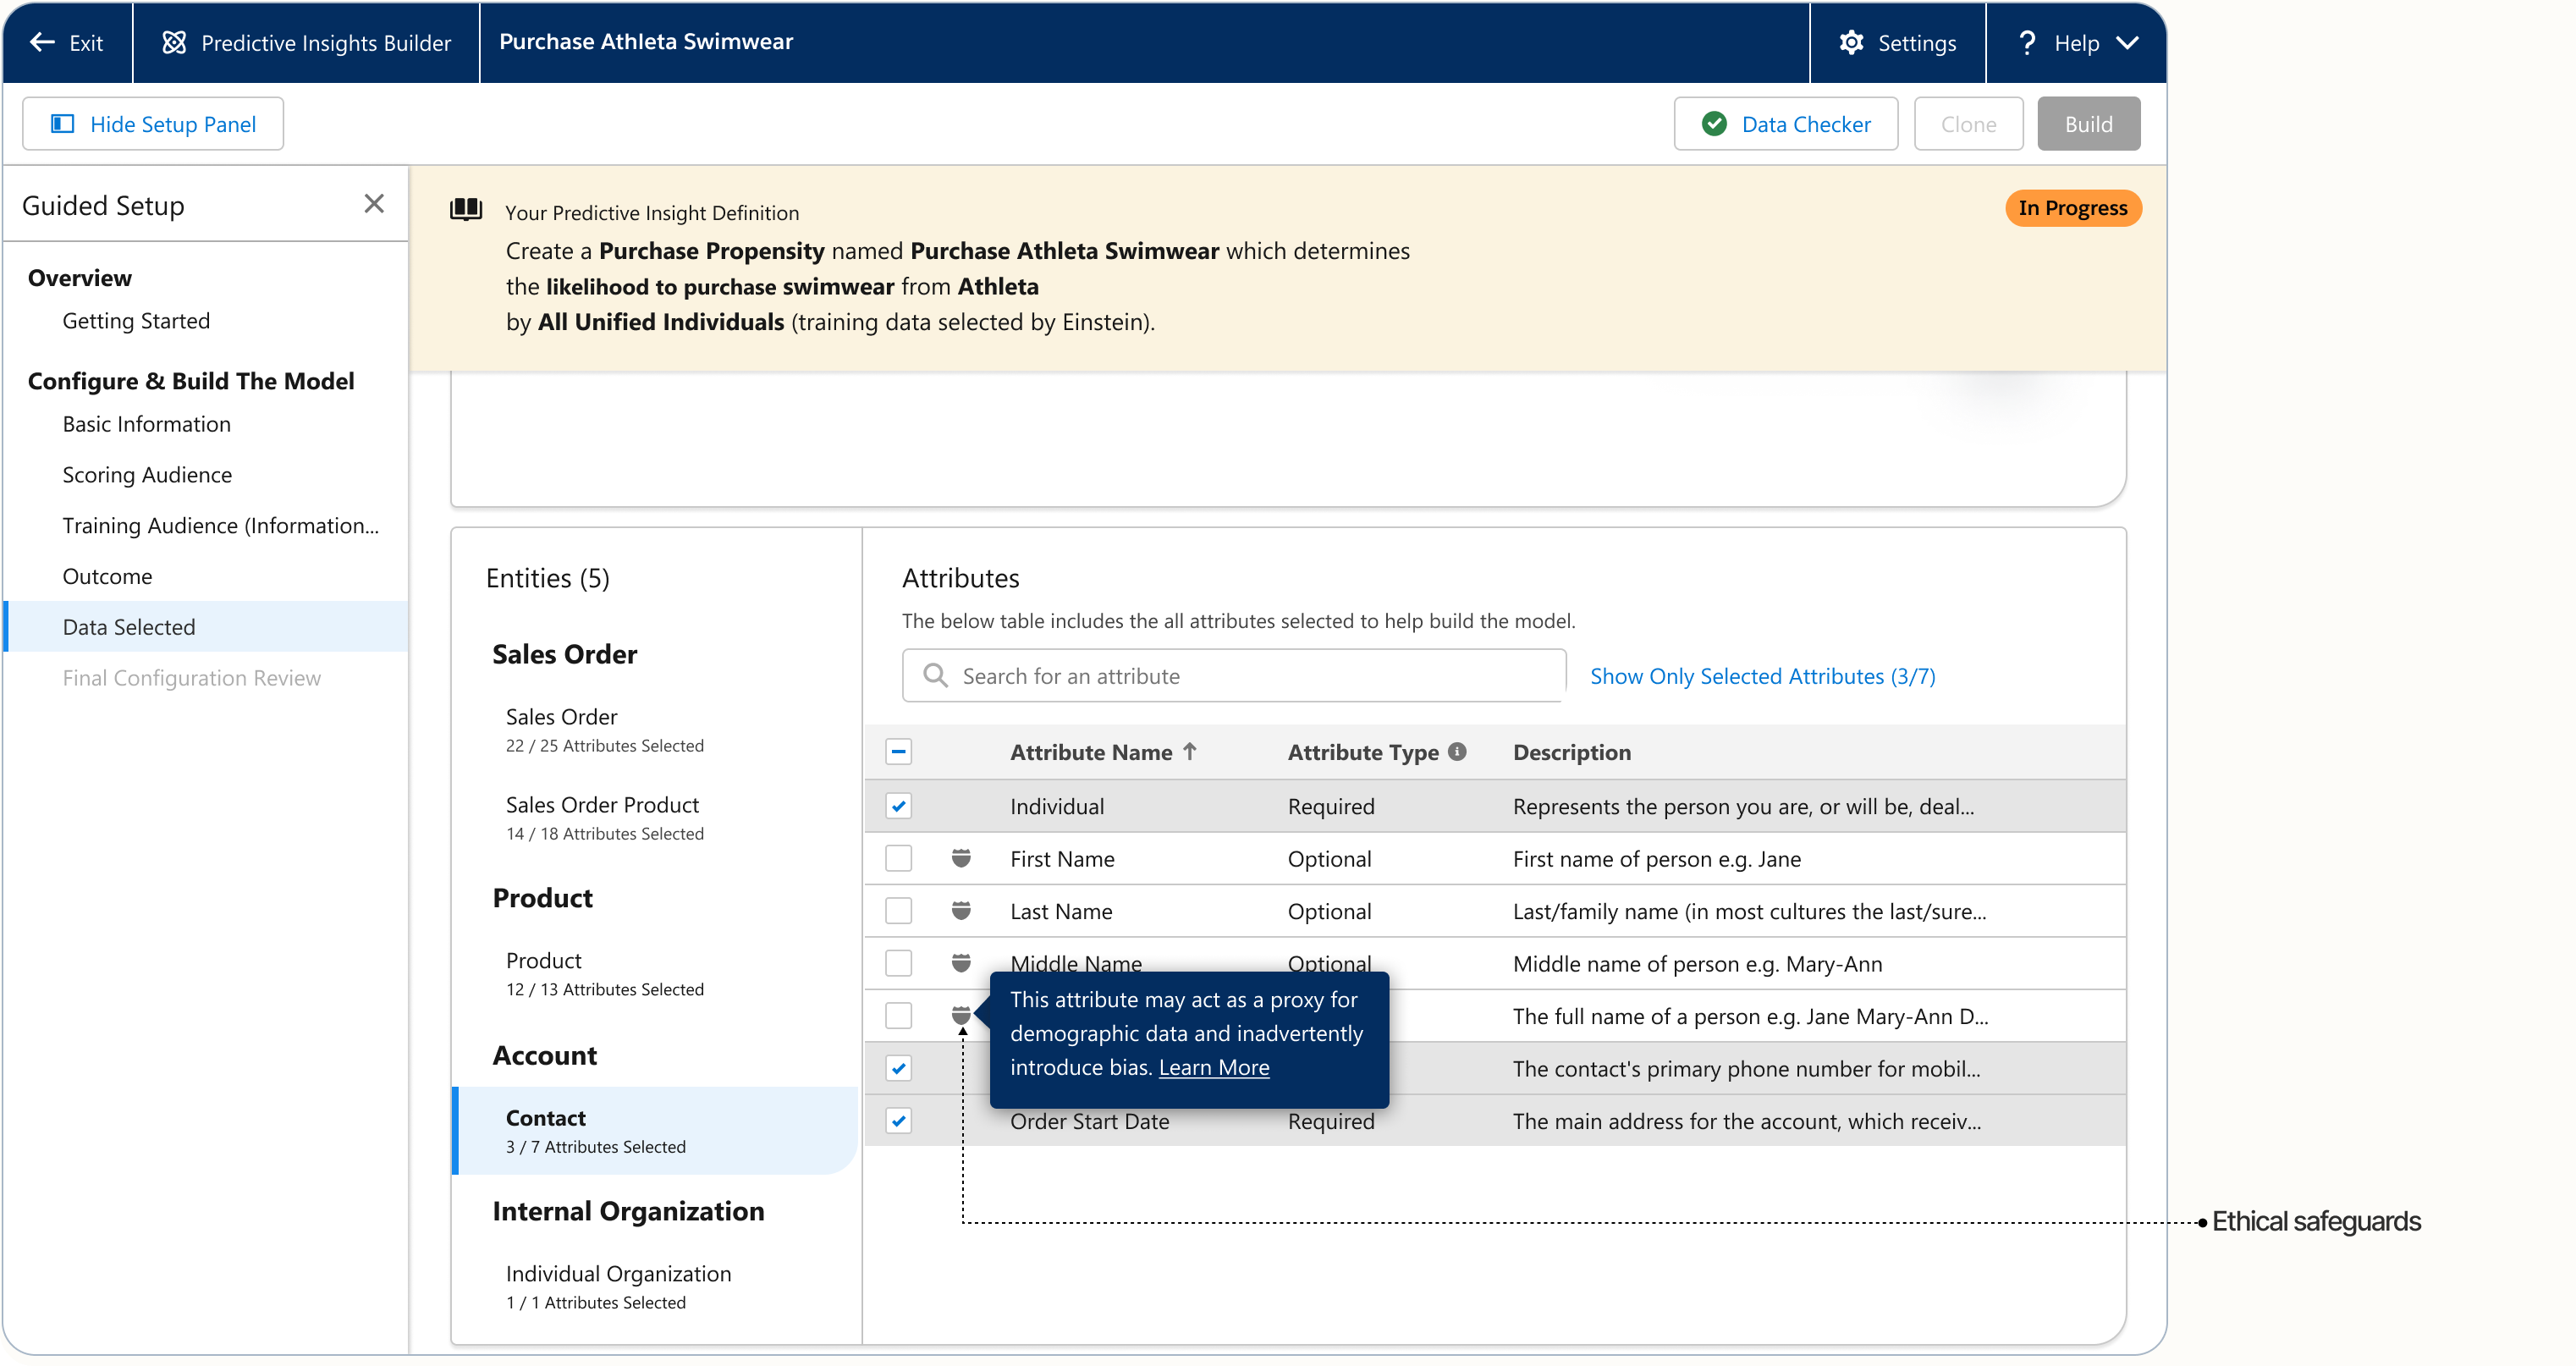The height and width of the screenshot is (1366, 2576).
Task: Open Training Audience step
Action: point(221,526)
